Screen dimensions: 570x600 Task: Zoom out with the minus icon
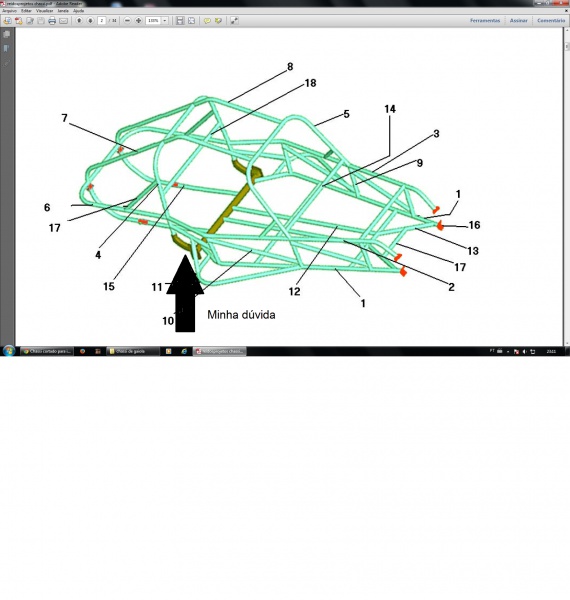pos(127,21)
